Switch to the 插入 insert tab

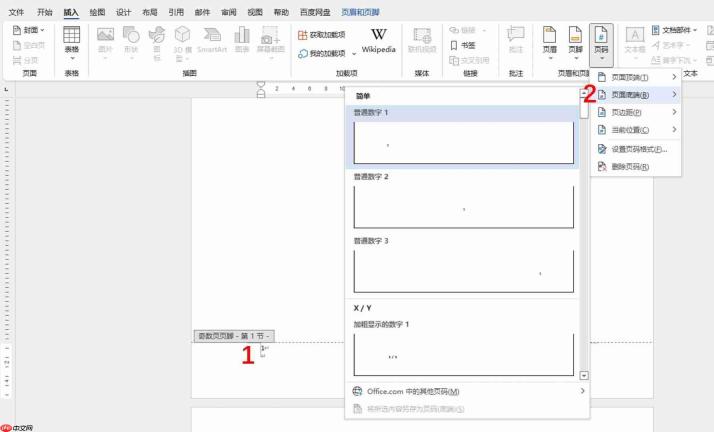[x=71, y=12]
